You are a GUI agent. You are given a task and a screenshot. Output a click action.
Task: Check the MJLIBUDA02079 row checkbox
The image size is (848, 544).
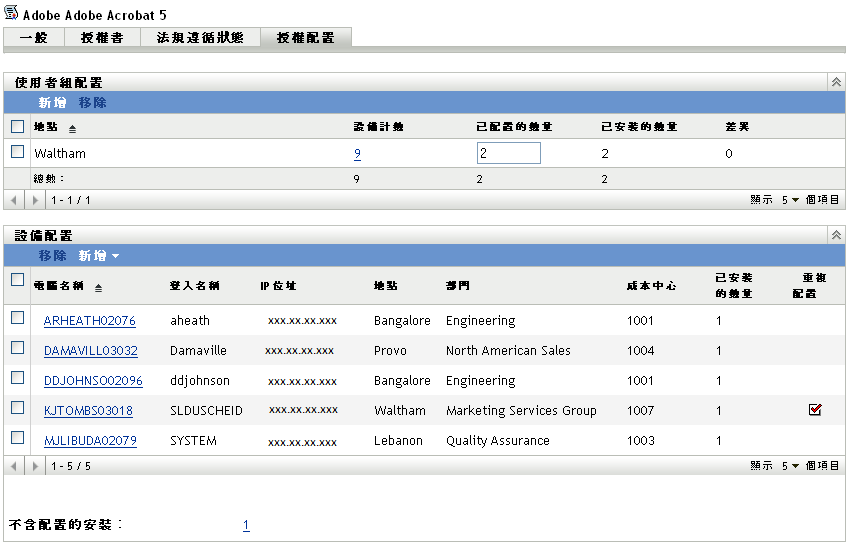(x=17, y=437)
